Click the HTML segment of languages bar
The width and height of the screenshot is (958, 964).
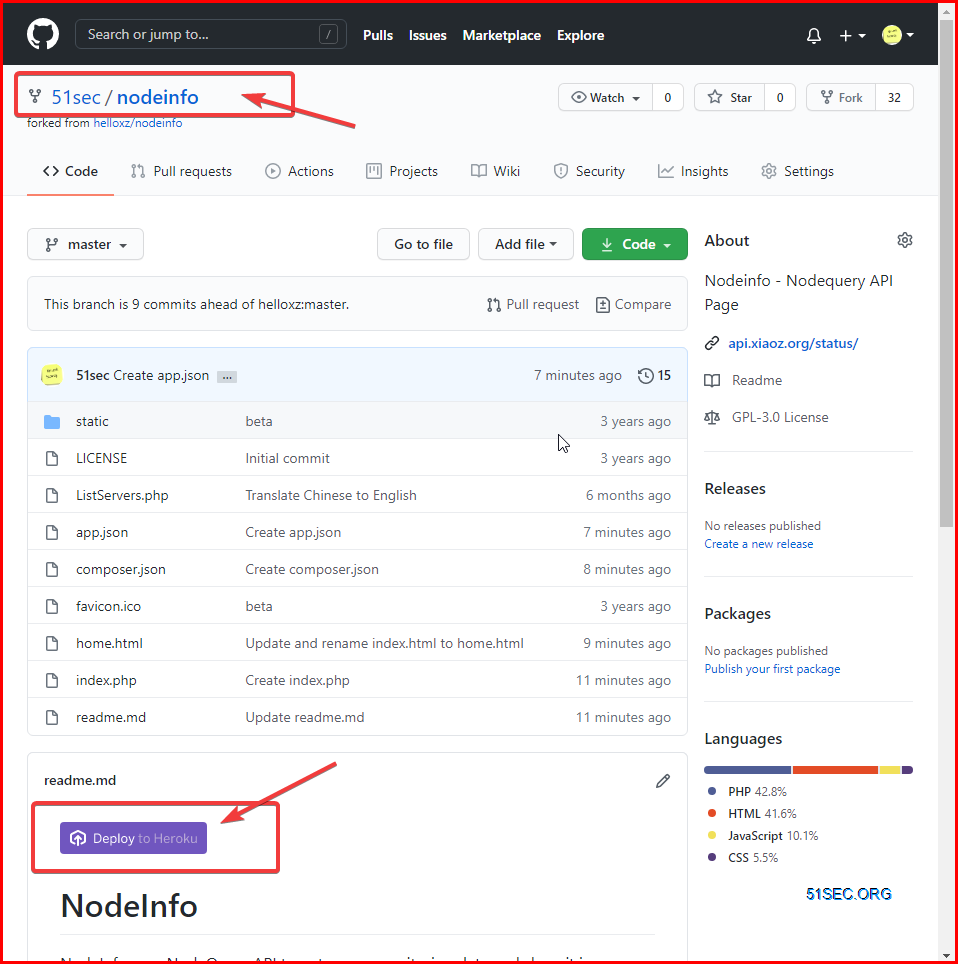[x=835, y=770]
